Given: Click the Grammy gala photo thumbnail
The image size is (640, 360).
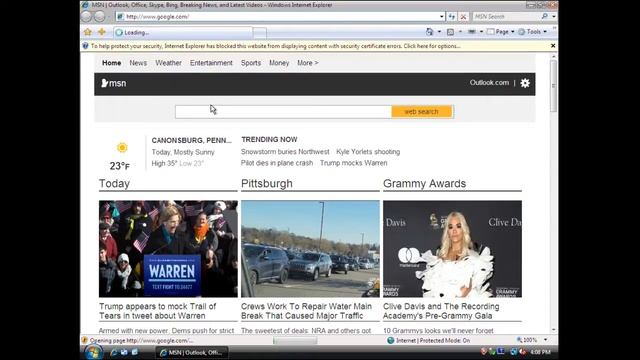Looking at the screenshot, I should 452,249.
